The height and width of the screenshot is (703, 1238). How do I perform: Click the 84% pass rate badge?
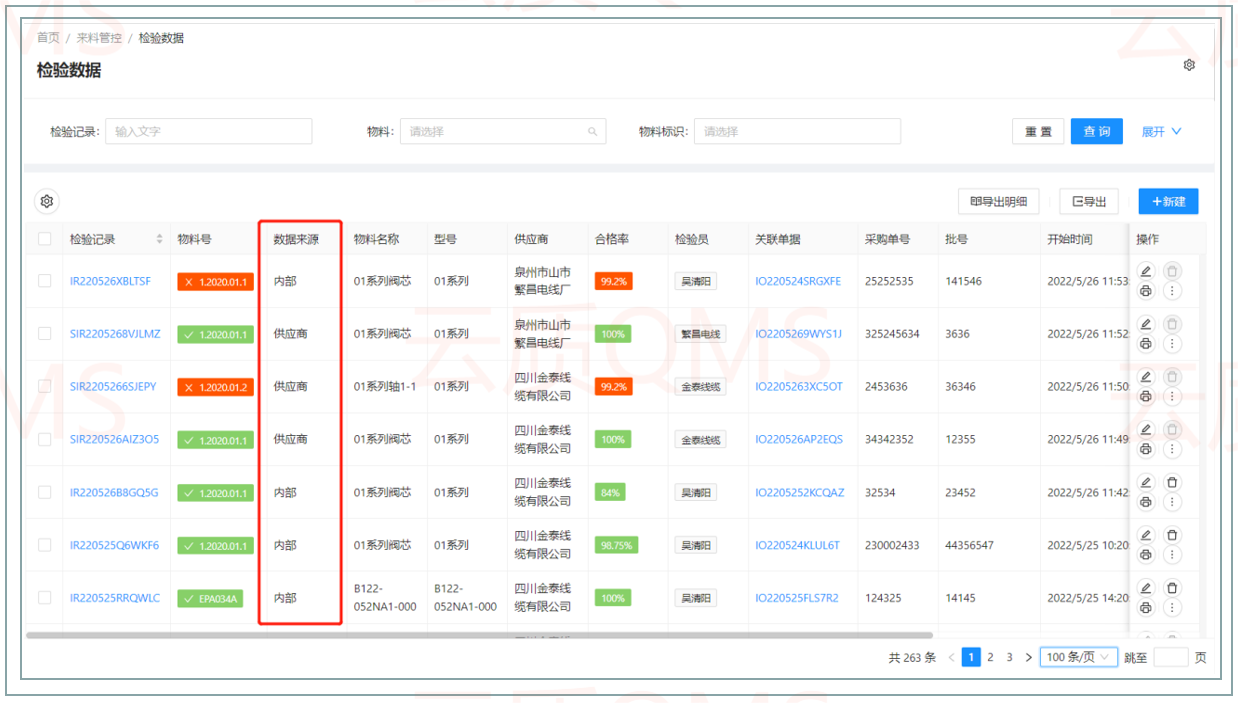pos(610,492)
